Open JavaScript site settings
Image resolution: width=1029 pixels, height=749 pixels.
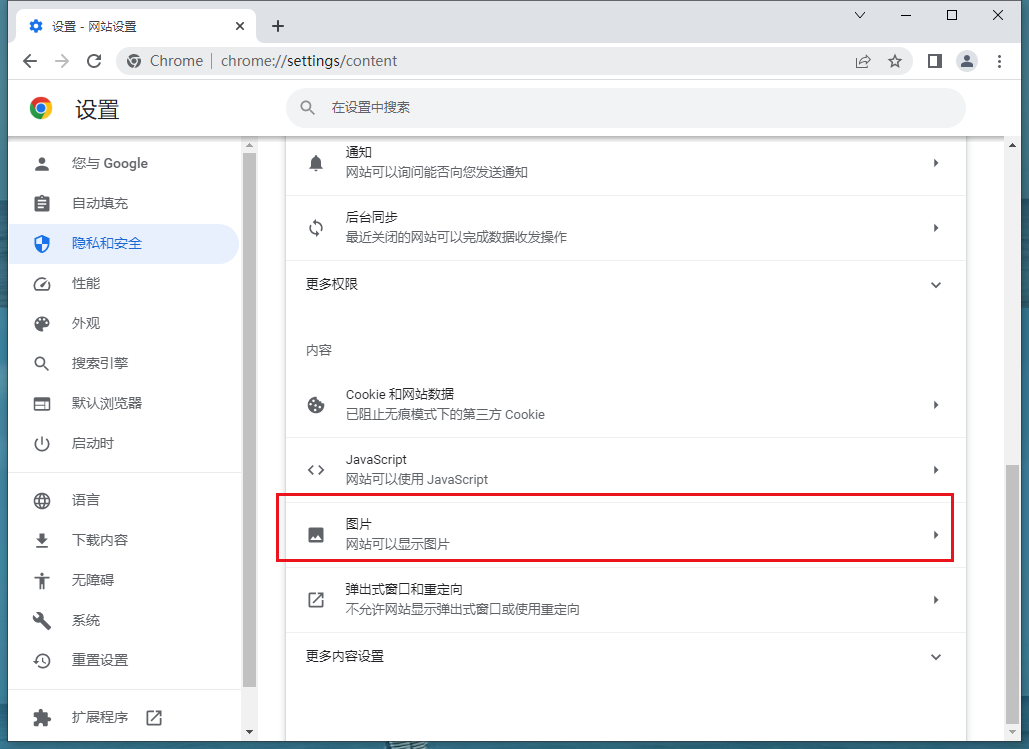625,470
